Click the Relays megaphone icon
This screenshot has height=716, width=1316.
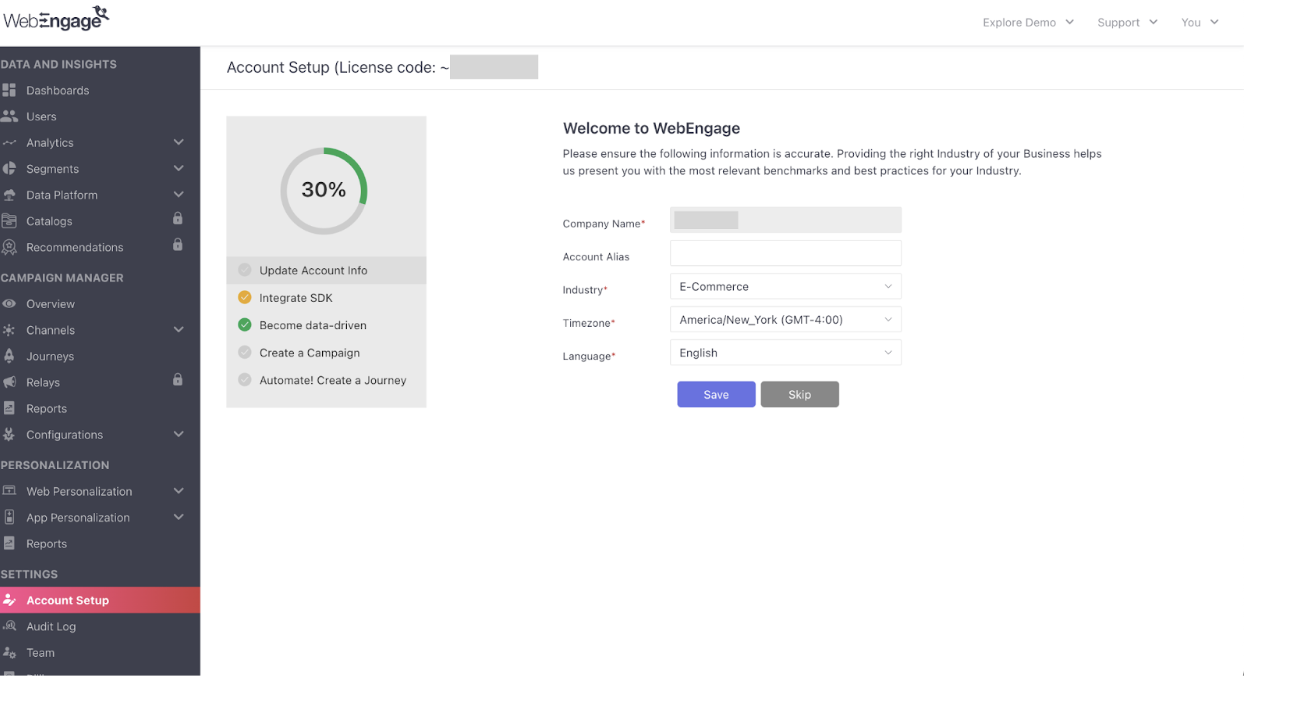tap(9, 382)
